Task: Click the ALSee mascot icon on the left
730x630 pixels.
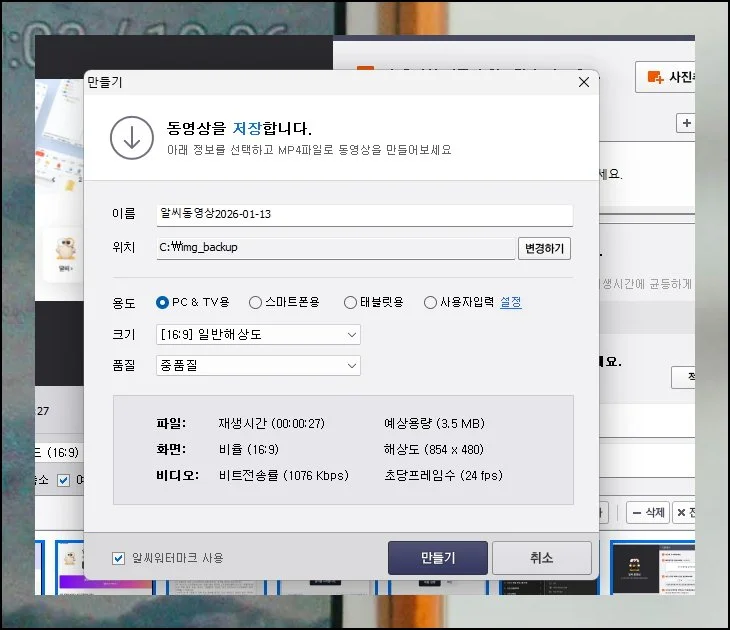Action: click(65, 251)
